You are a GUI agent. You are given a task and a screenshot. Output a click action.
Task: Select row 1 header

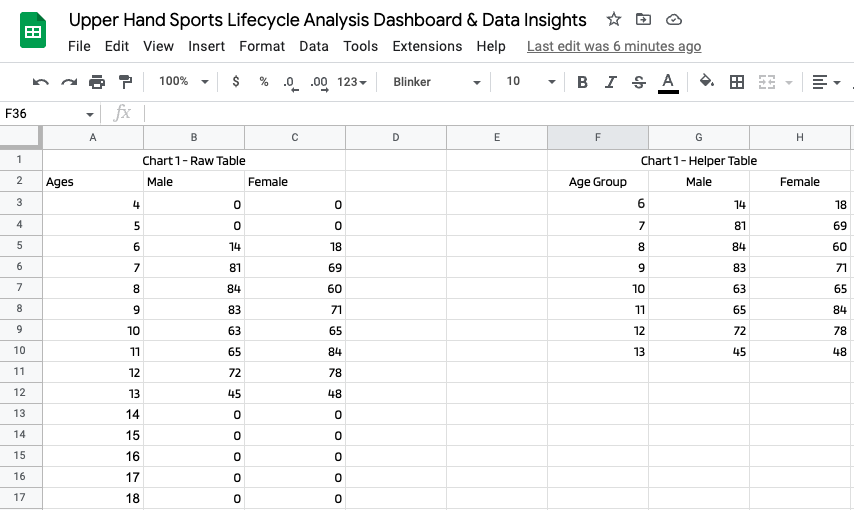[x=20, y=160]
